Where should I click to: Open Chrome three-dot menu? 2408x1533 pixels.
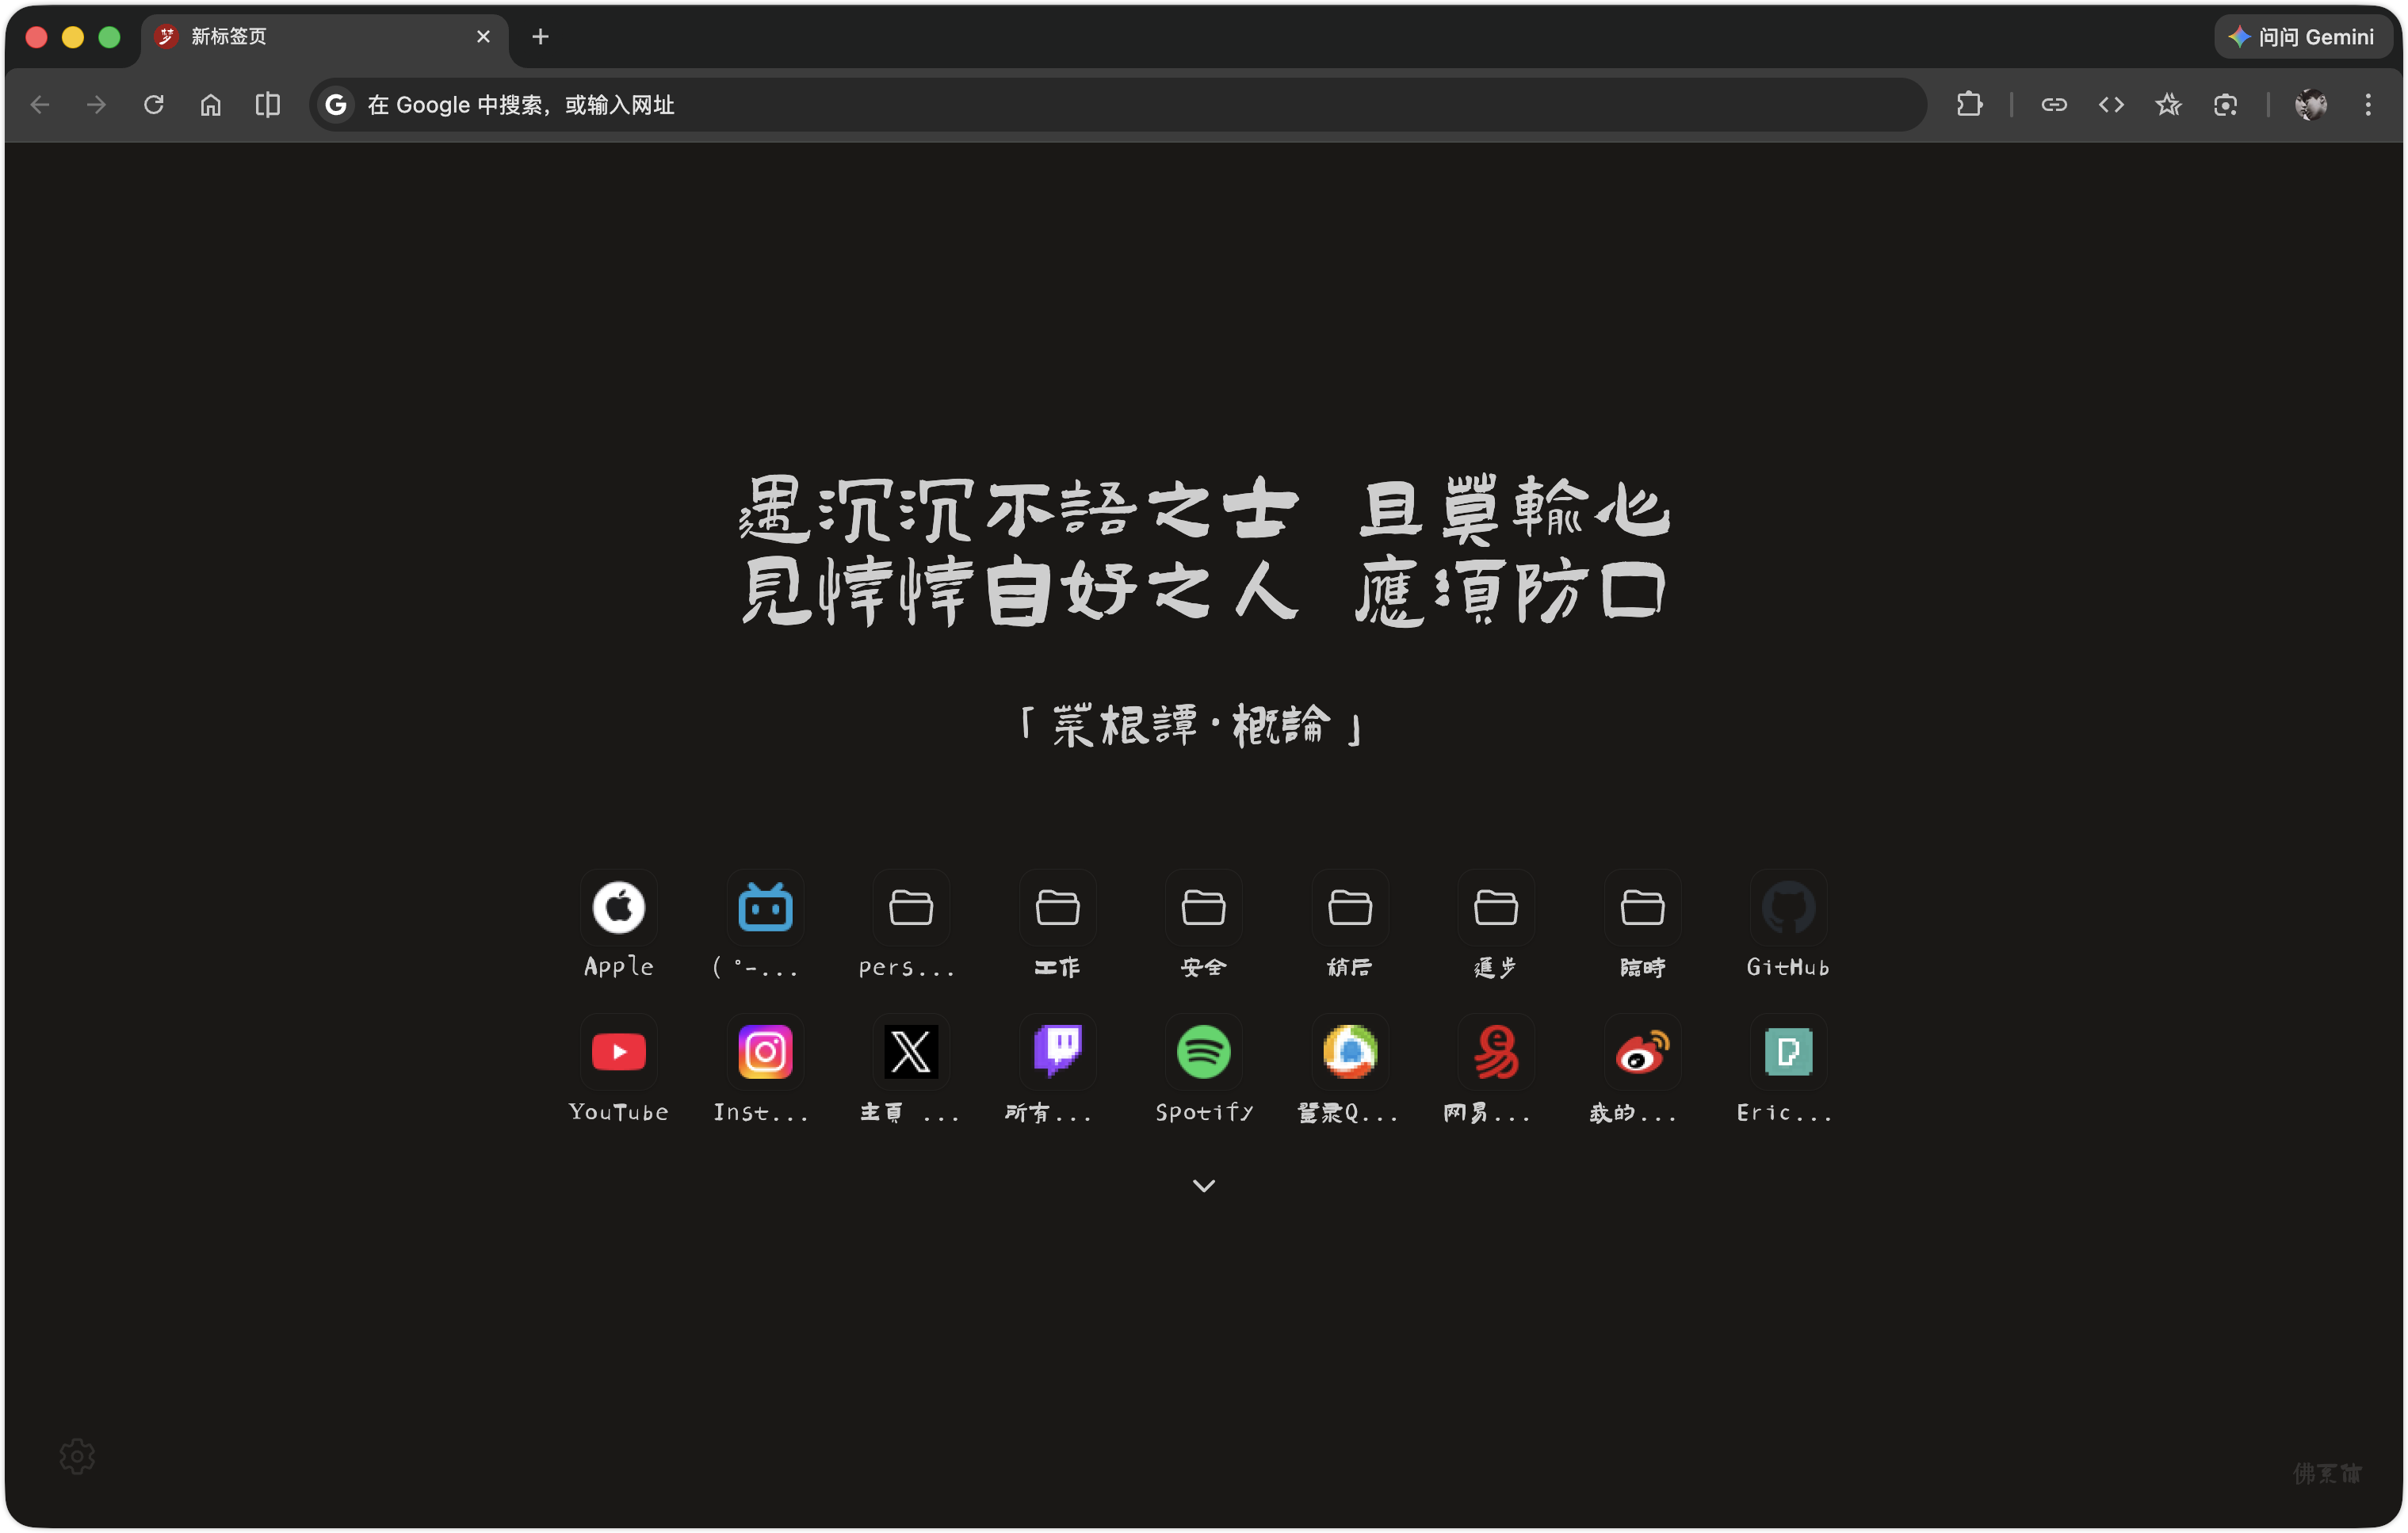(2367, 104)
